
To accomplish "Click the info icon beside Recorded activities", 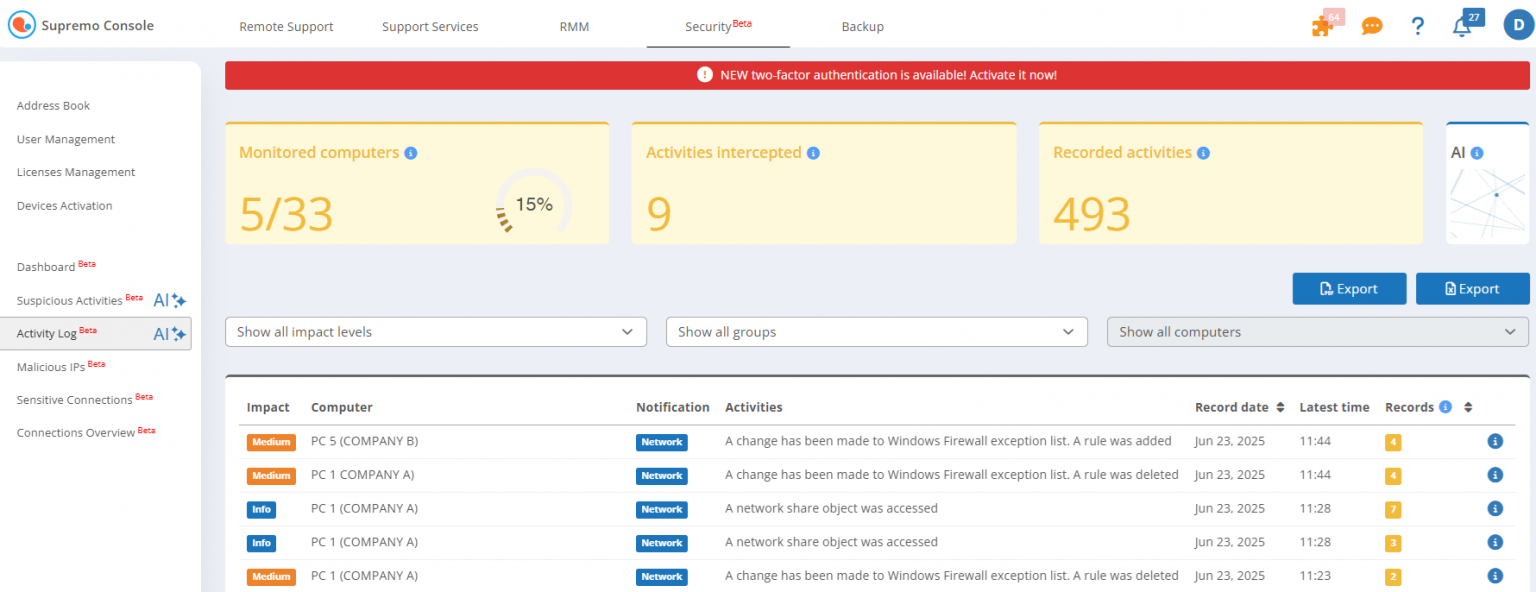I will click(1203, 152).
